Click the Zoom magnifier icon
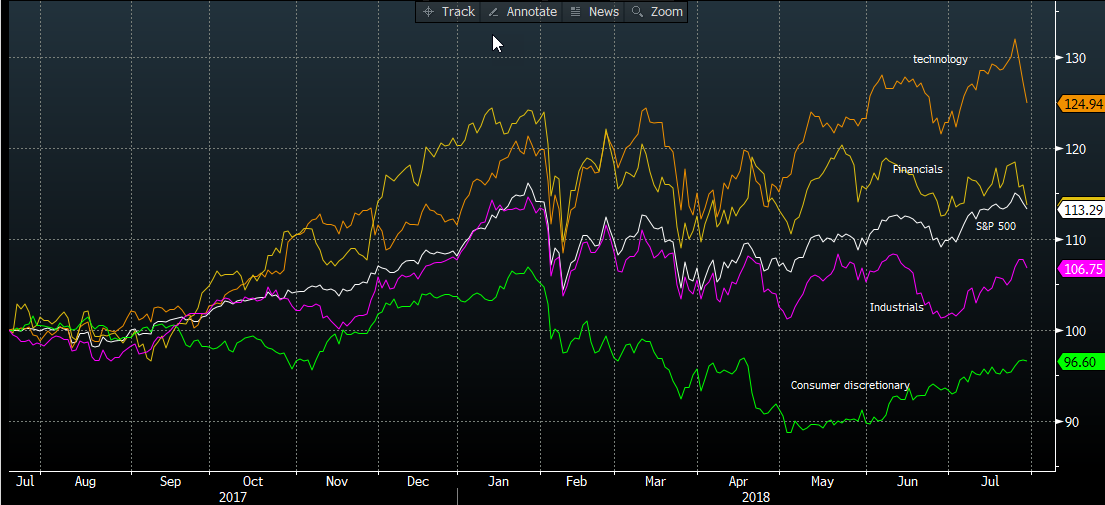Screen dimensions: 1105x505 pyautogui.click(x=637, y=12)
